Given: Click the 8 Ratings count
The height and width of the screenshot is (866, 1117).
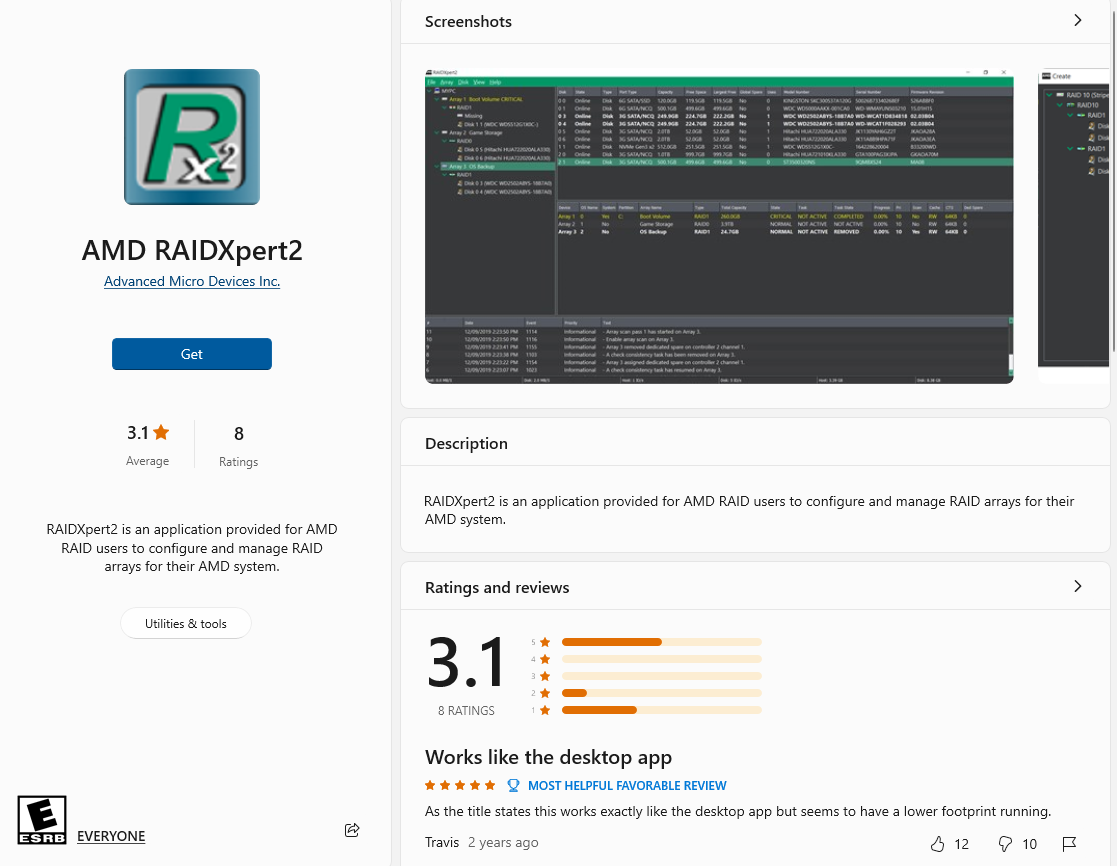Looking at the screenshot, I should coord(238,445).
